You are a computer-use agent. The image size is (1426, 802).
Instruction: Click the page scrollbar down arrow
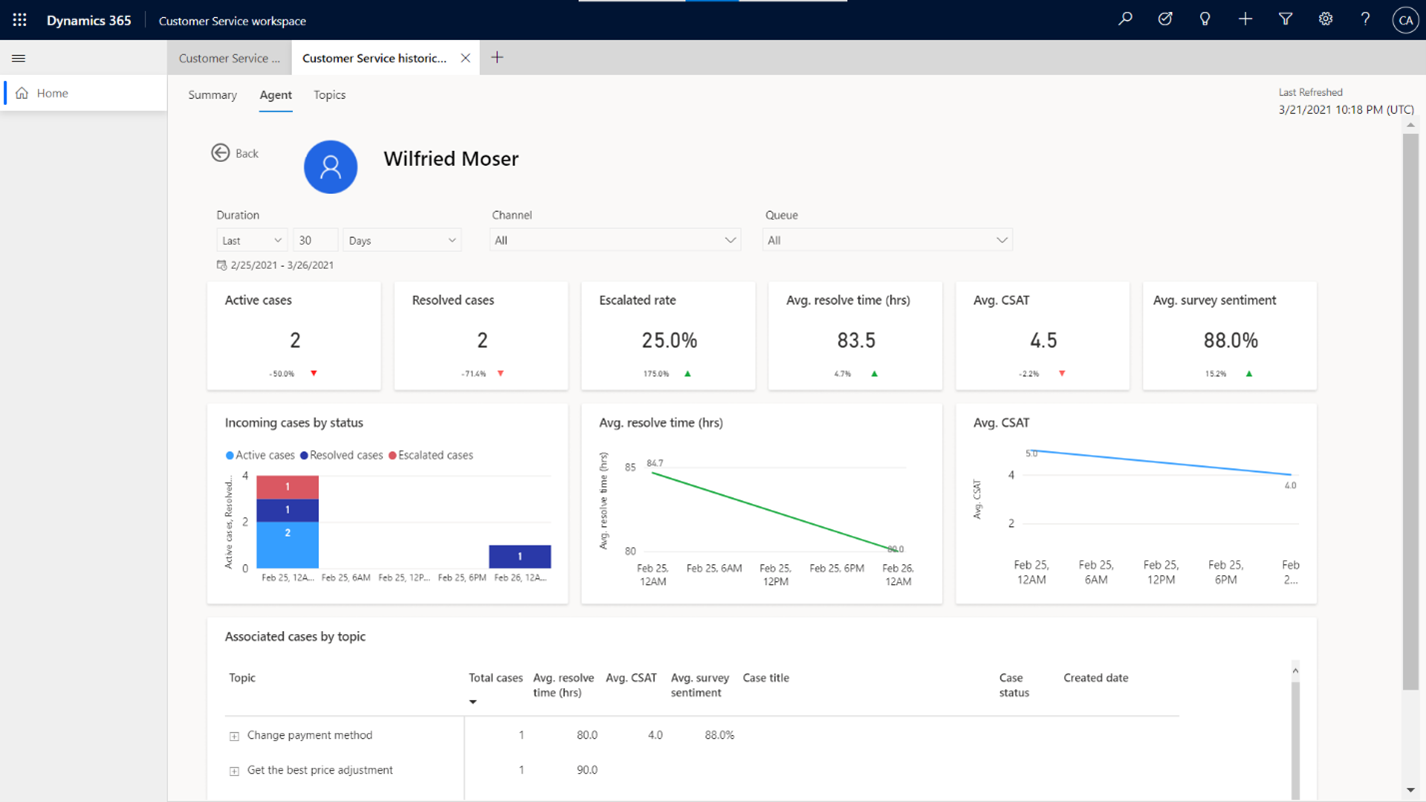[1410, 790]
